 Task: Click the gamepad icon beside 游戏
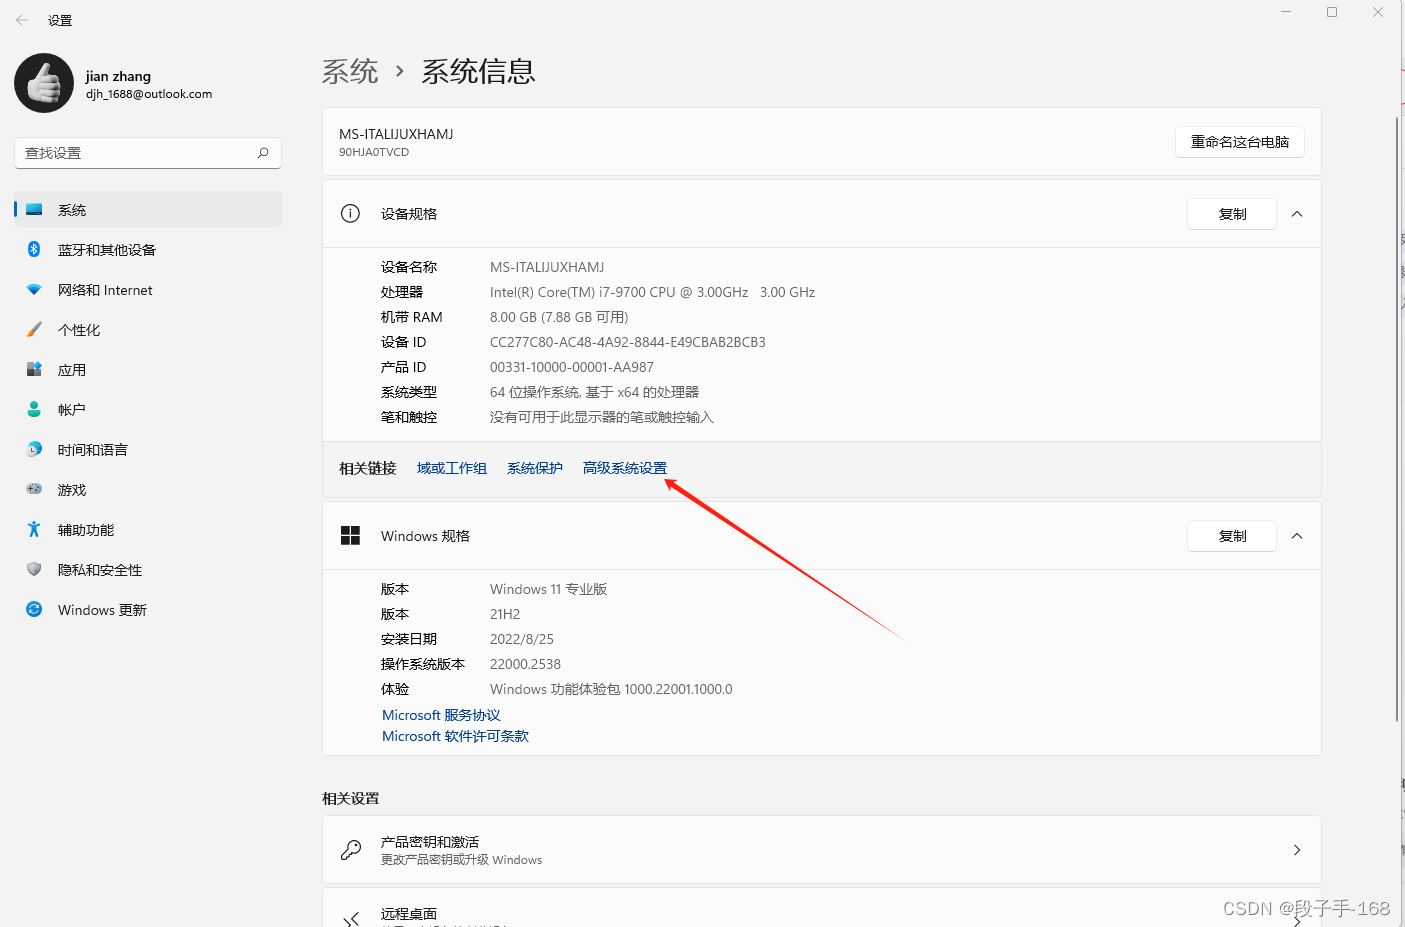[x=34, y=490]
